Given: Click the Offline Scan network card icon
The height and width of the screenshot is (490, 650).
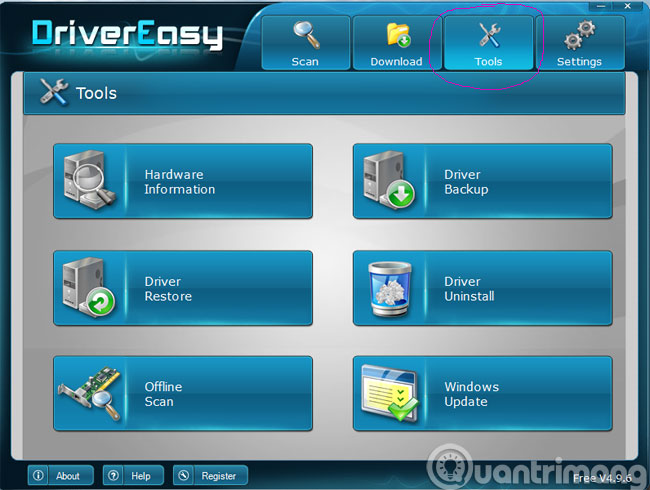Looking at the screenshot, I should click(x=90, y=393).
